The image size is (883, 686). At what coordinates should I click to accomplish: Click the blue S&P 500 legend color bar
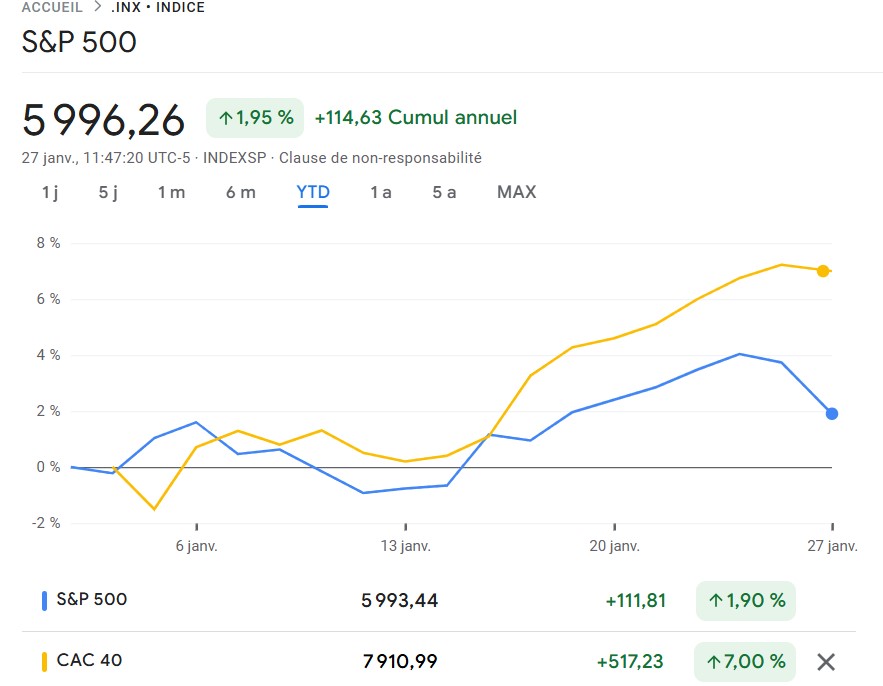click(x=44, y=600)
